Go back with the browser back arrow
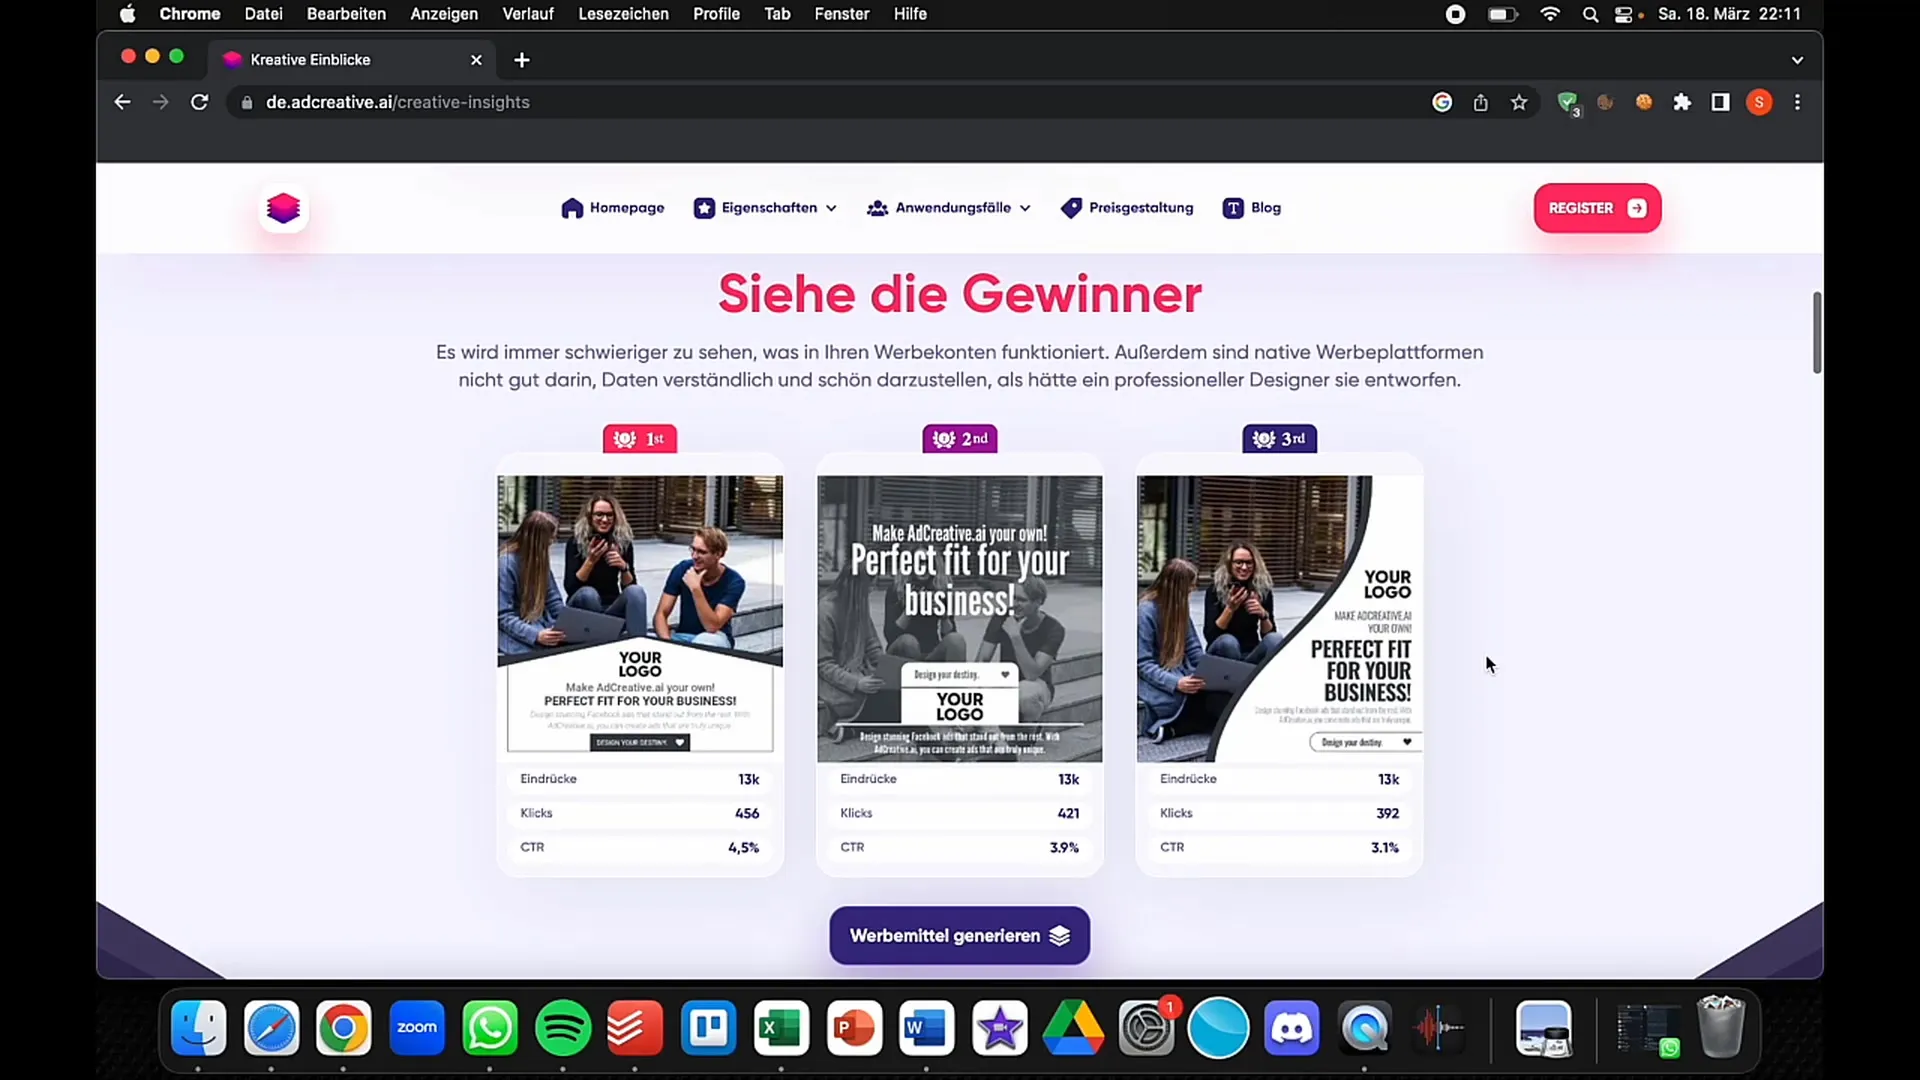 point(122,102)
